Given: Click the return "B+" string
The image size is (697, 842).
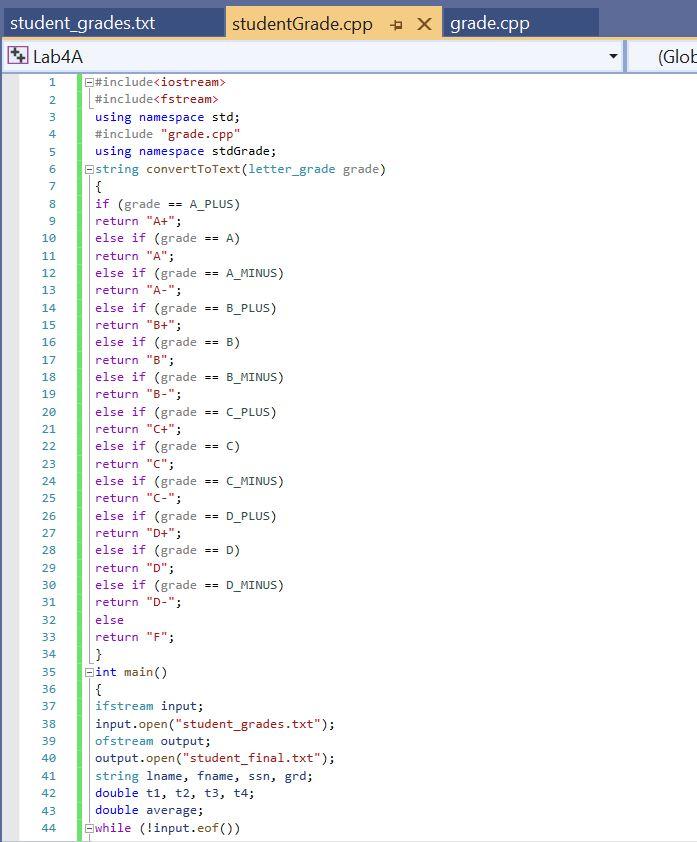Looking at the screenshot, I should pos(160,325).
